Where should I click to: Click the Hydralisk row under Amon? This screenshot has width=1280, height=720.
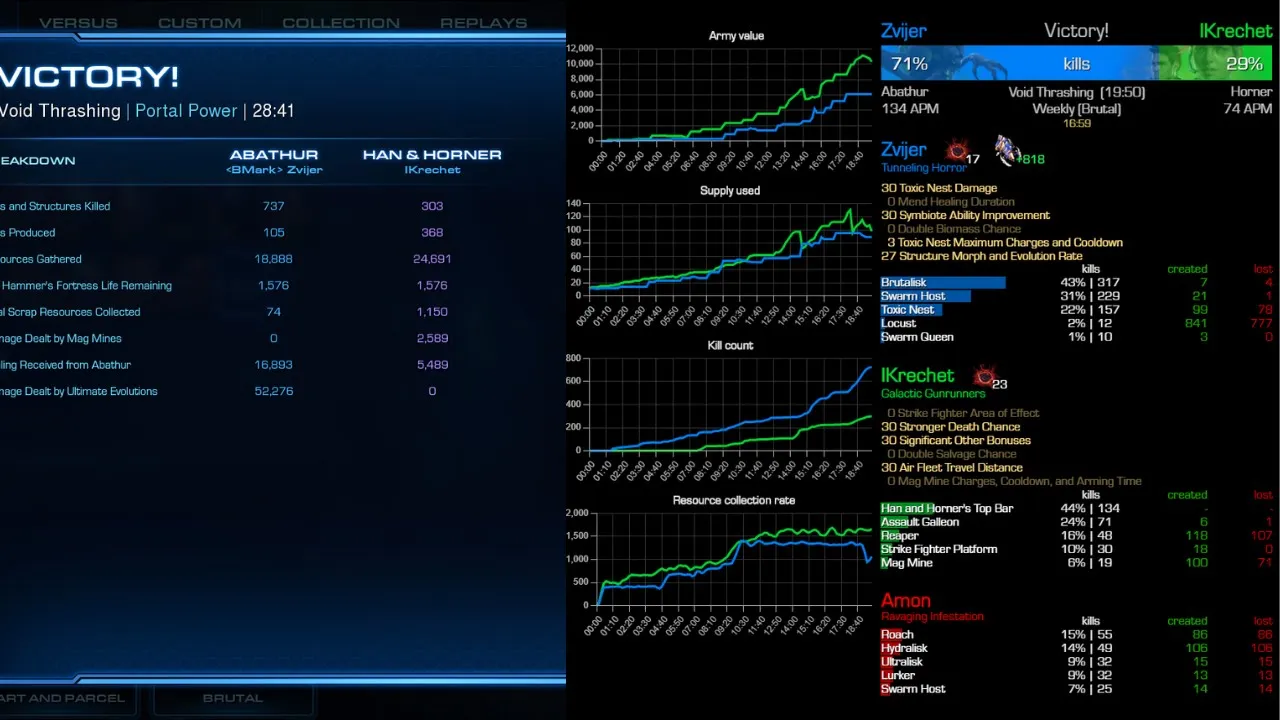[x=1076, y=648]
